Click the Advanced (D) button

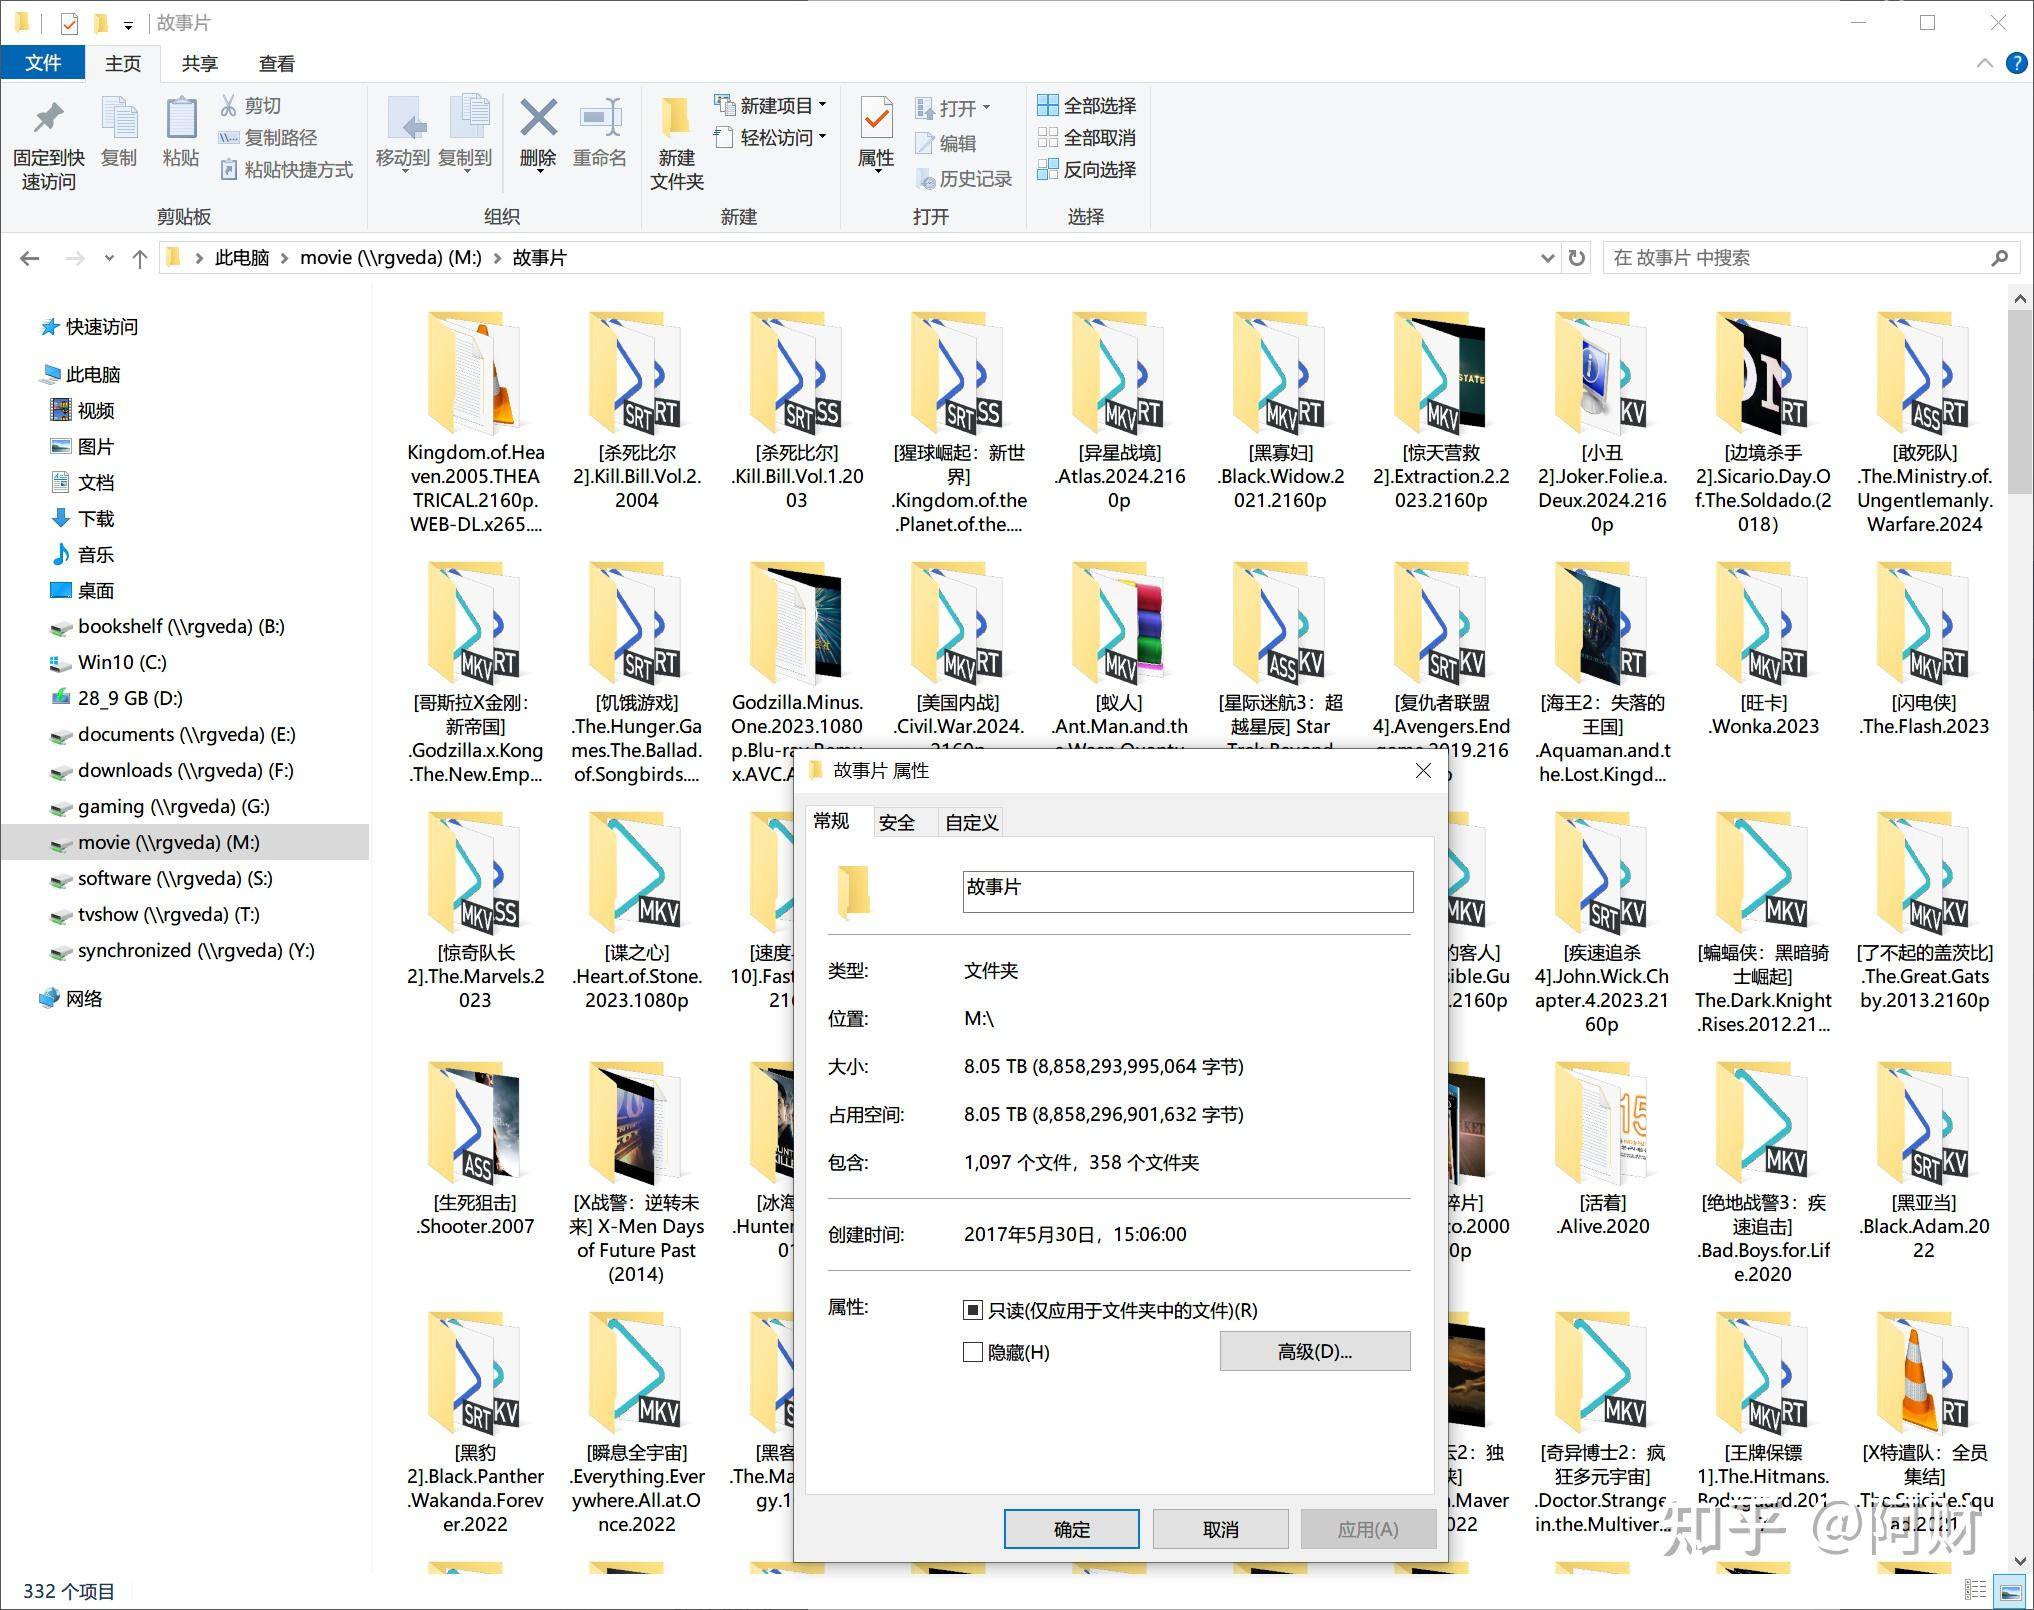[x=1315, y=1351]
